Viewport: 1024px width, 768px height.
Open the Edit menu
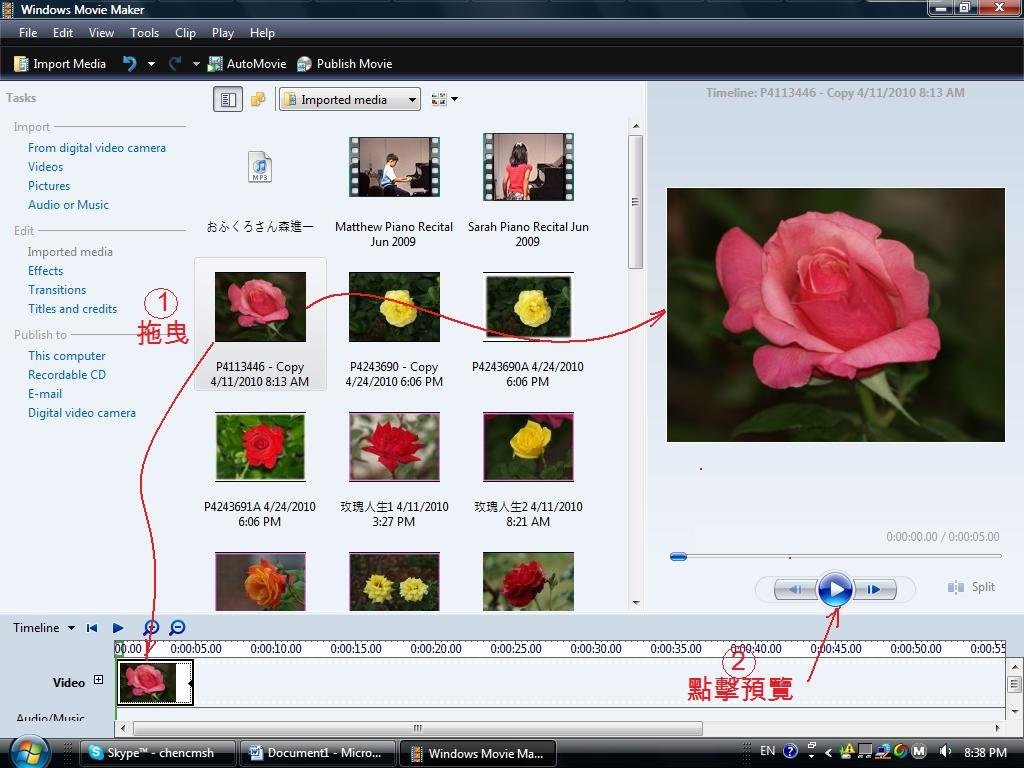(63, 33)
